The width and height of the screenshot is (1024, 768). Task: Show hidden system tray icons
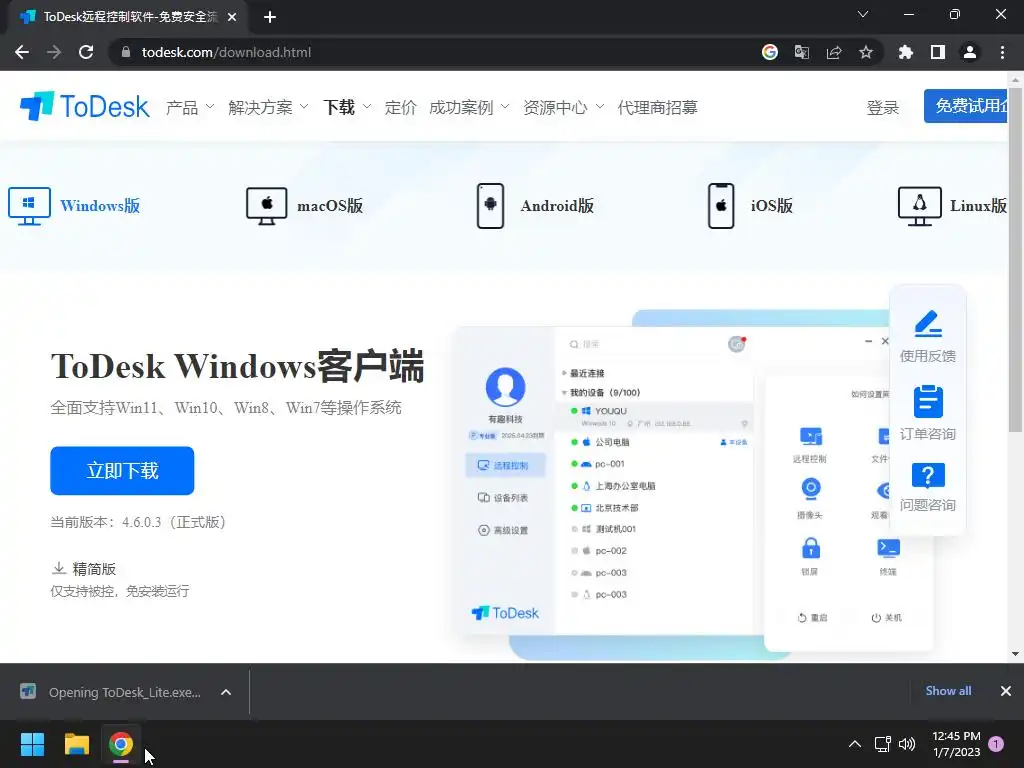click(x=855, y=744)
